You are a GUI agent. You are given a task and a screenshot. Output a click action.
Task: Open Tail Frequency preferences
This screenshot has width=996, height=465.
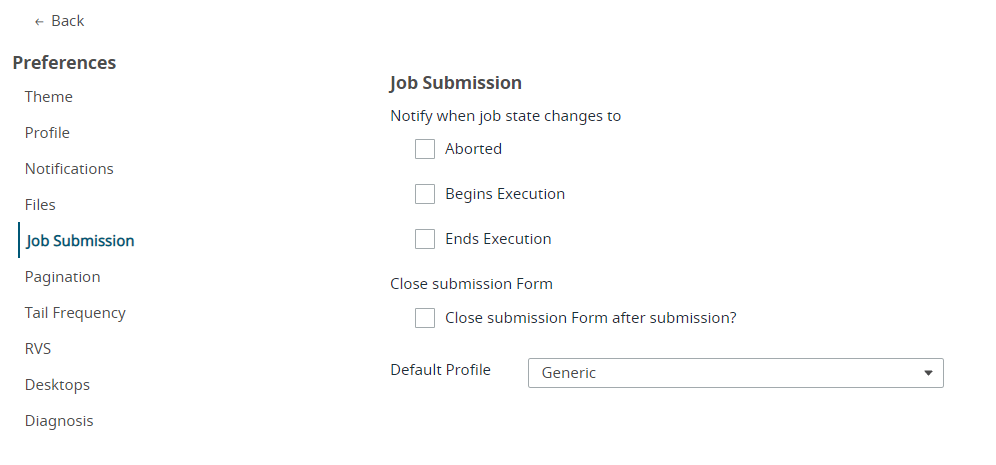[75, 313]
